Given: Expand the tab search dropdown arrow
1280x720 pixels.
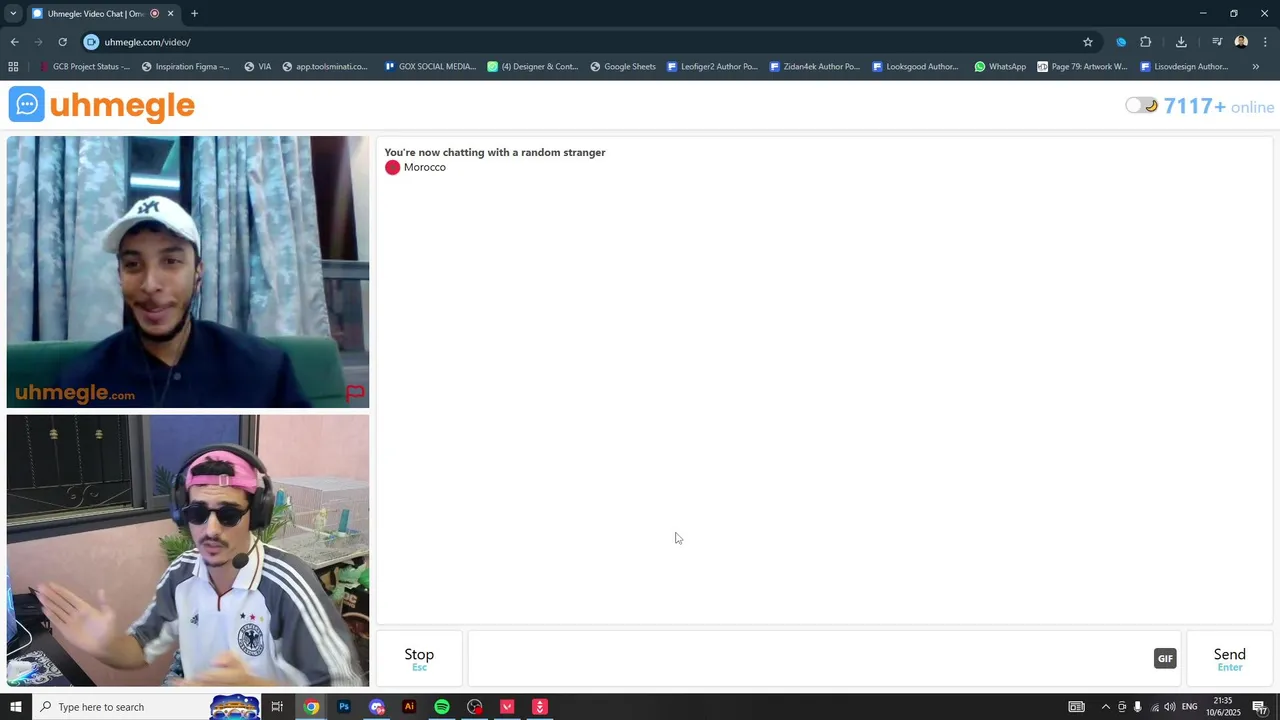Looking at the screenshot, I should coord(13,13).
